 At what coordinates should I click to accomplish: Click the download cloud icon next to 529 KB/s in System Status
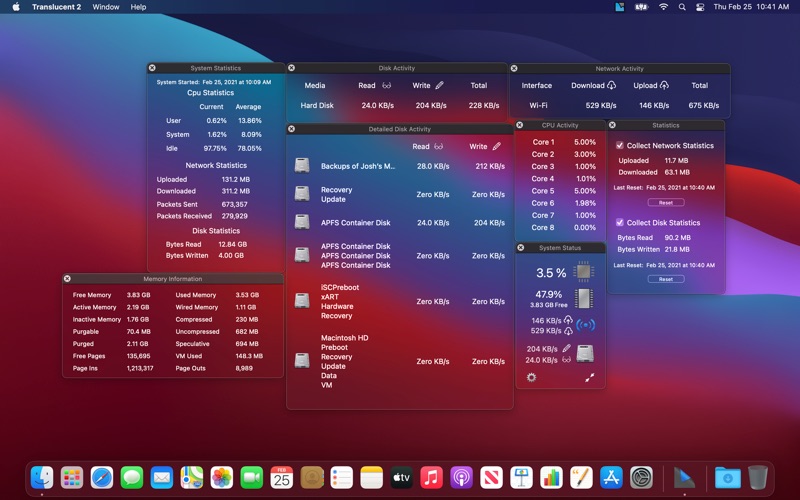click(x=567, y=331)
